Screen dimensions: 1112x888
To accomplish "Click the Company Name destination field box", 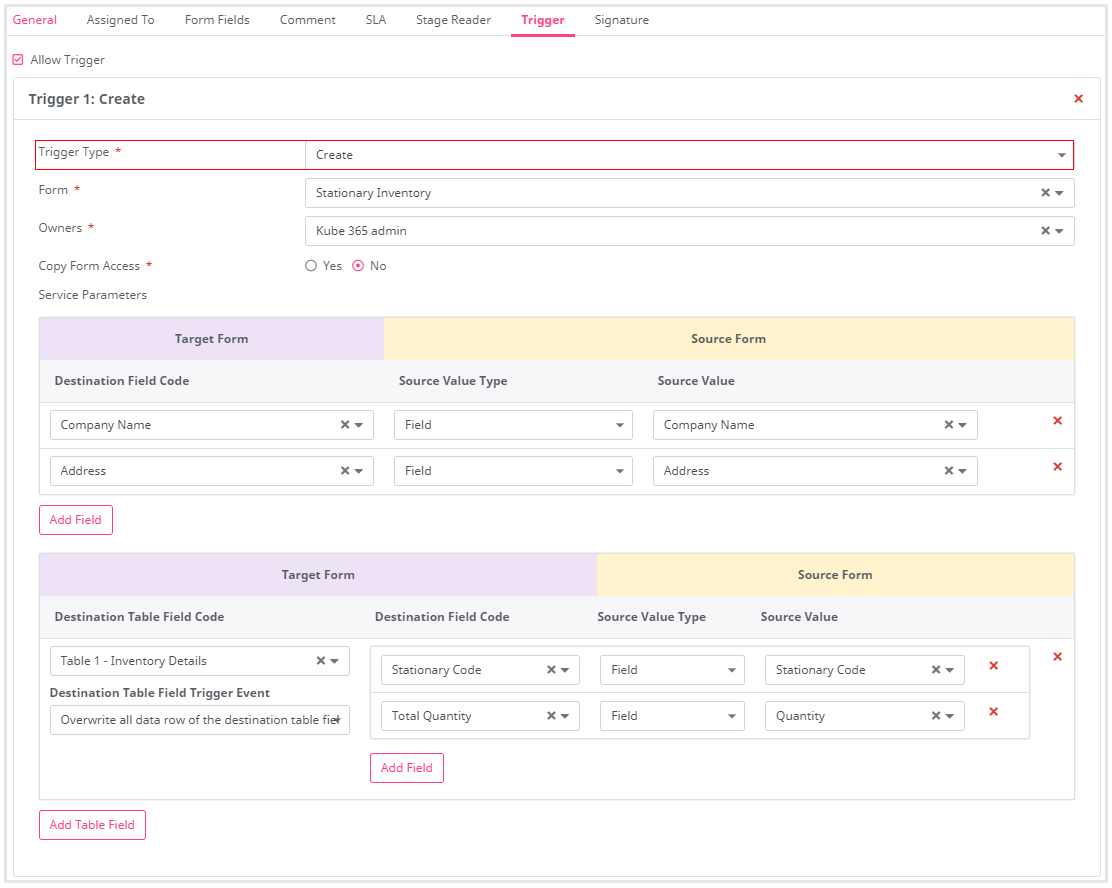I will (195, 425).
